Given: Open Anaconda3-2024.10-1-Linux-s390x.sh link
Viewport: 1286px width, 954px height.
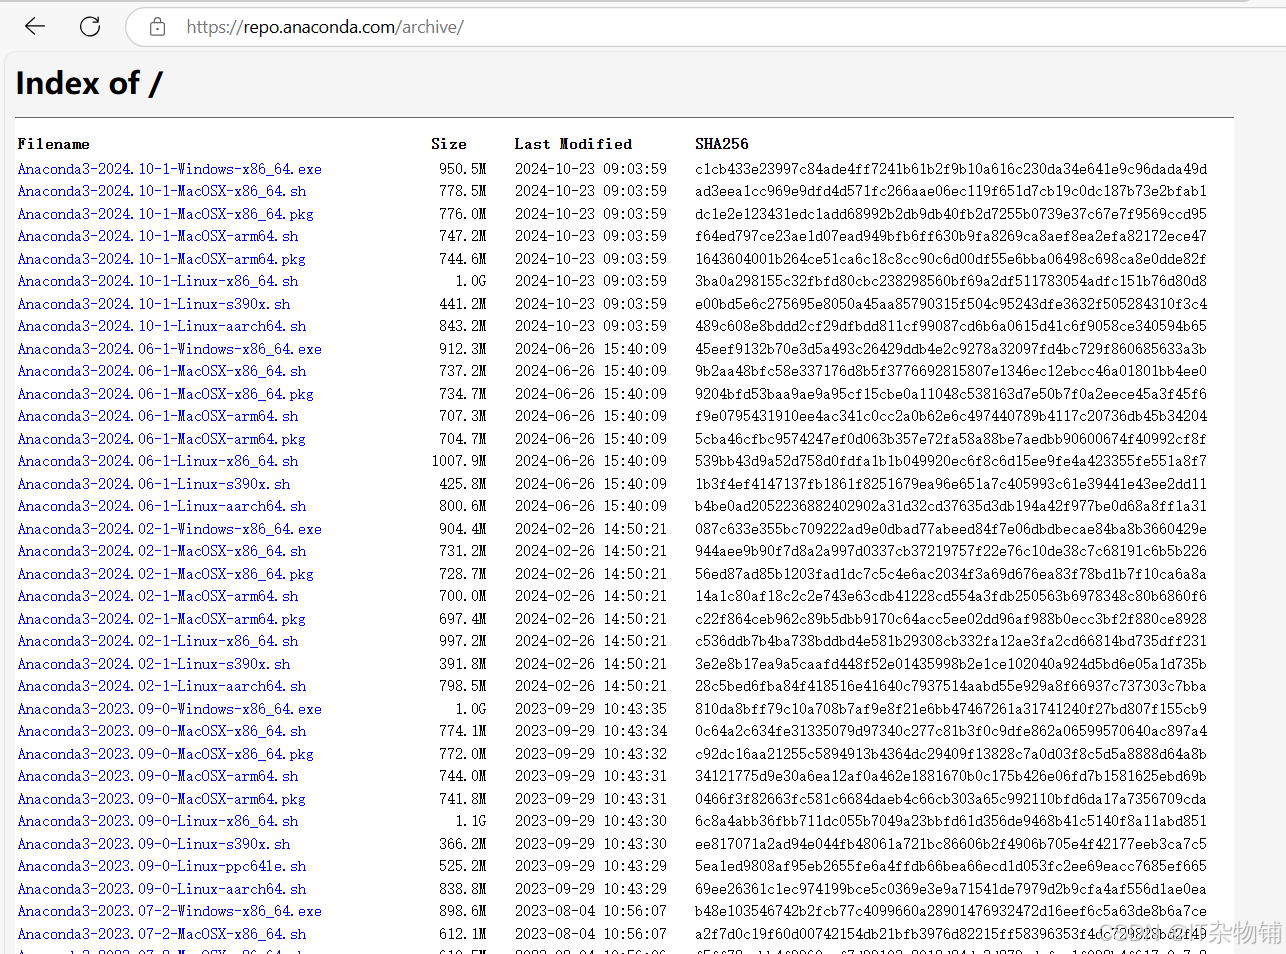Looking at the screenshot, I should [154, 304].
